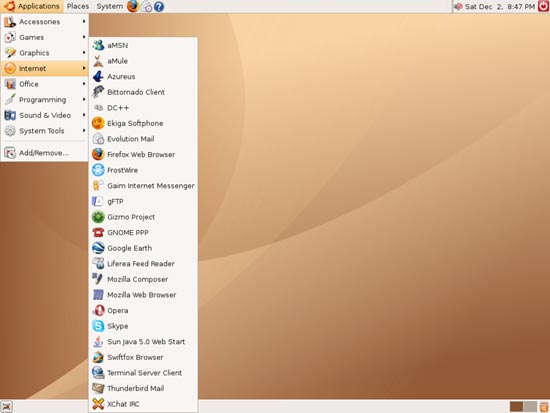Click the Google Earth globe icon
The height and width of the screenshot is (413, 550).
(x=98, y=248)
